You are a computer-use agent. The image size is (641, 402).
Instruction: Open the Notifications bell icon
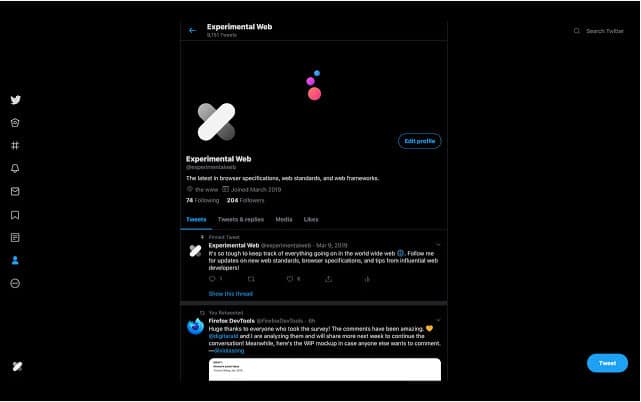point(15,168)
